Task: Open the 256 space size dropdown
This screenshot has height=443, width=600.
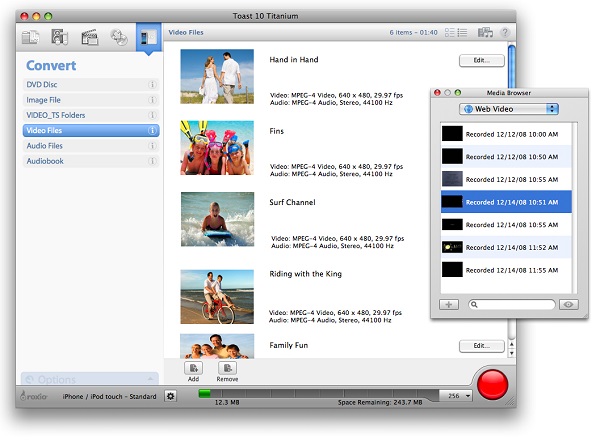Action: [456, 397]
